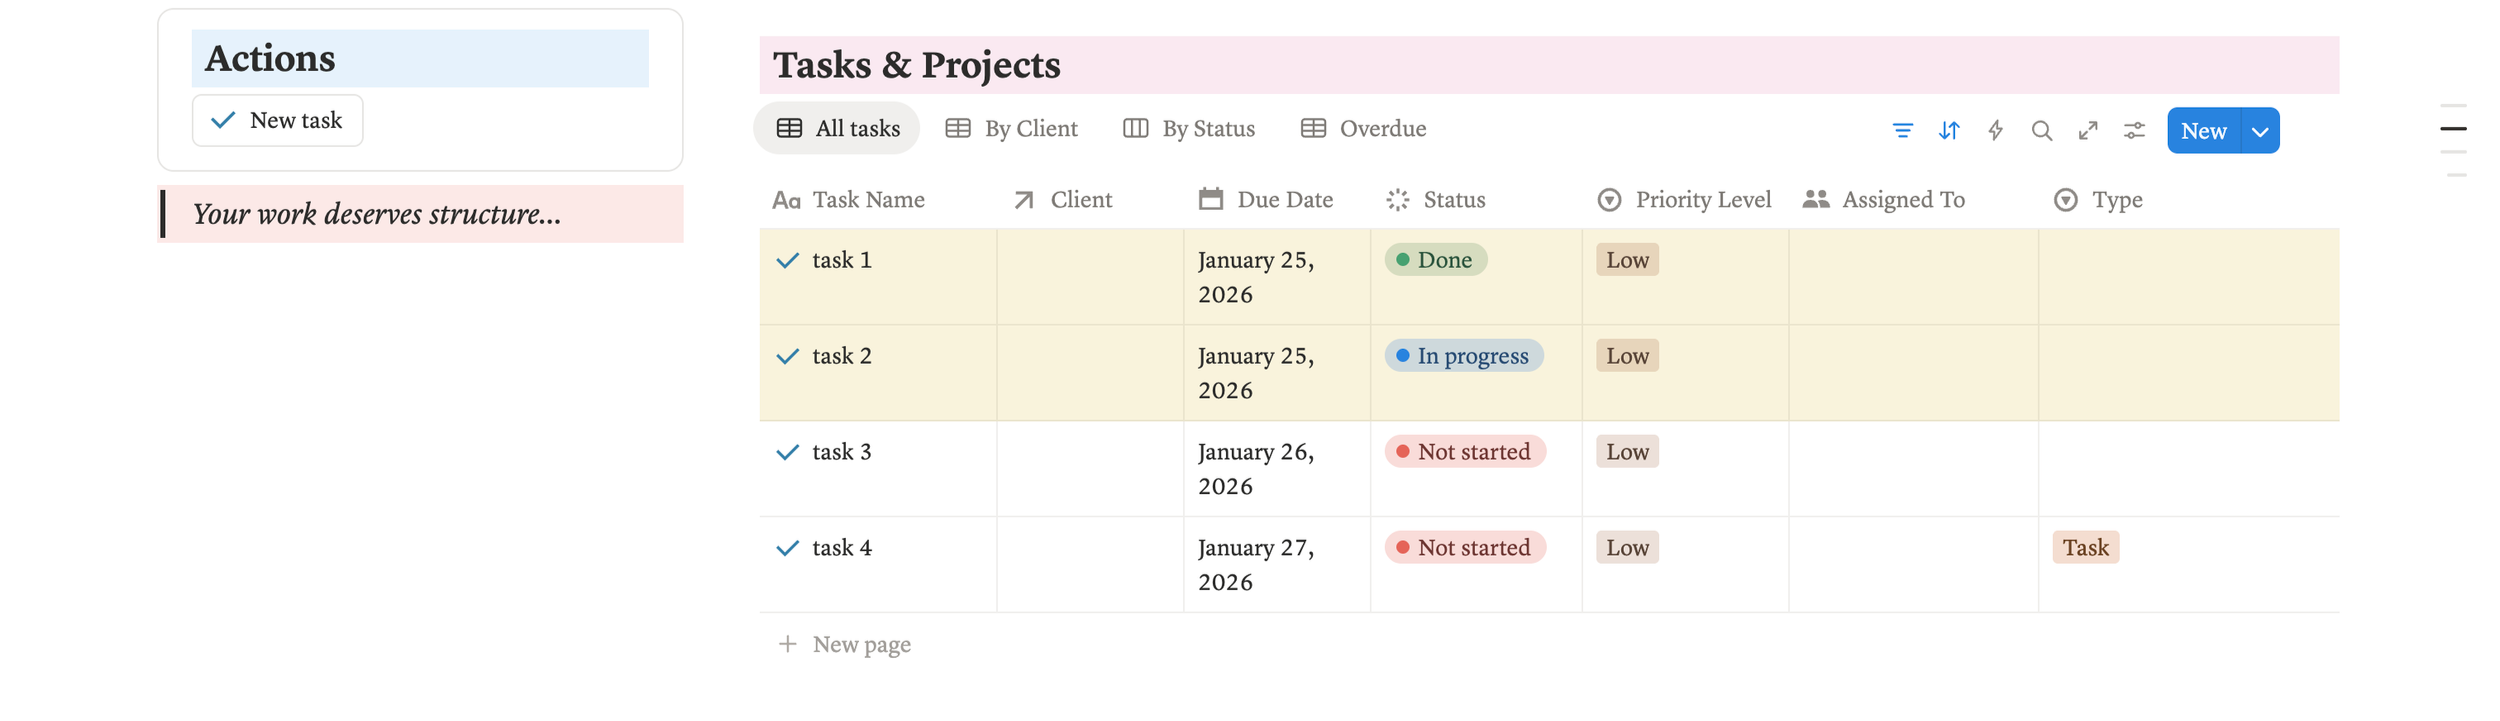This screenshot has height=721, width=2500.
Task: Open the Task type select in task 4 row
Action: (2085, 548)
